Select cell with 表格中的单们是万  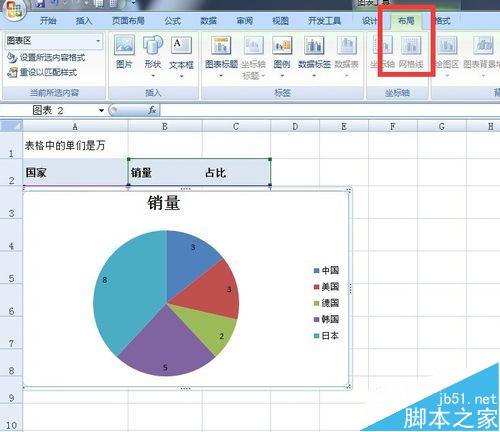coord(75,145)
